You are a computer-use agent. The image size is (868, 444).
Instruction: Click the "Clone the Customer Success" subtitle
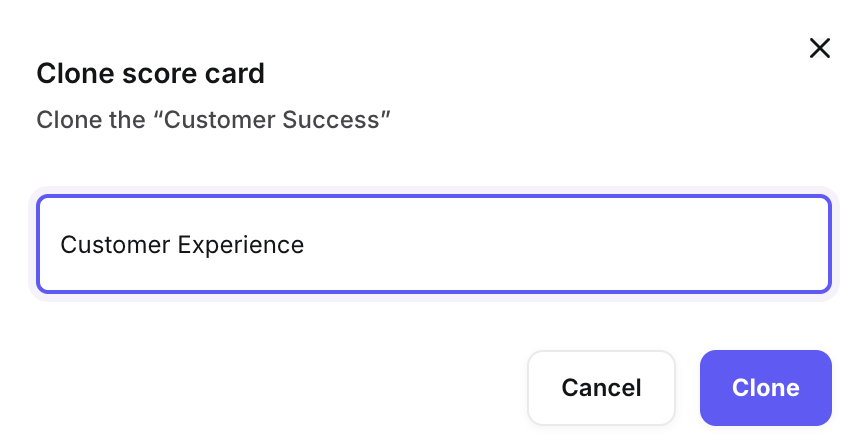(213, 120)
